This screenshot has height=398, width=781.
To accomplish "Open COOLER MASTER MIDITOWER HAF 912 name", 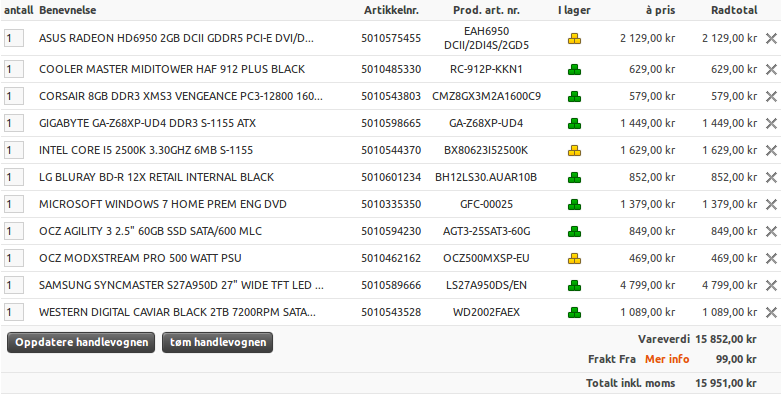I will [x=172, y=69].
